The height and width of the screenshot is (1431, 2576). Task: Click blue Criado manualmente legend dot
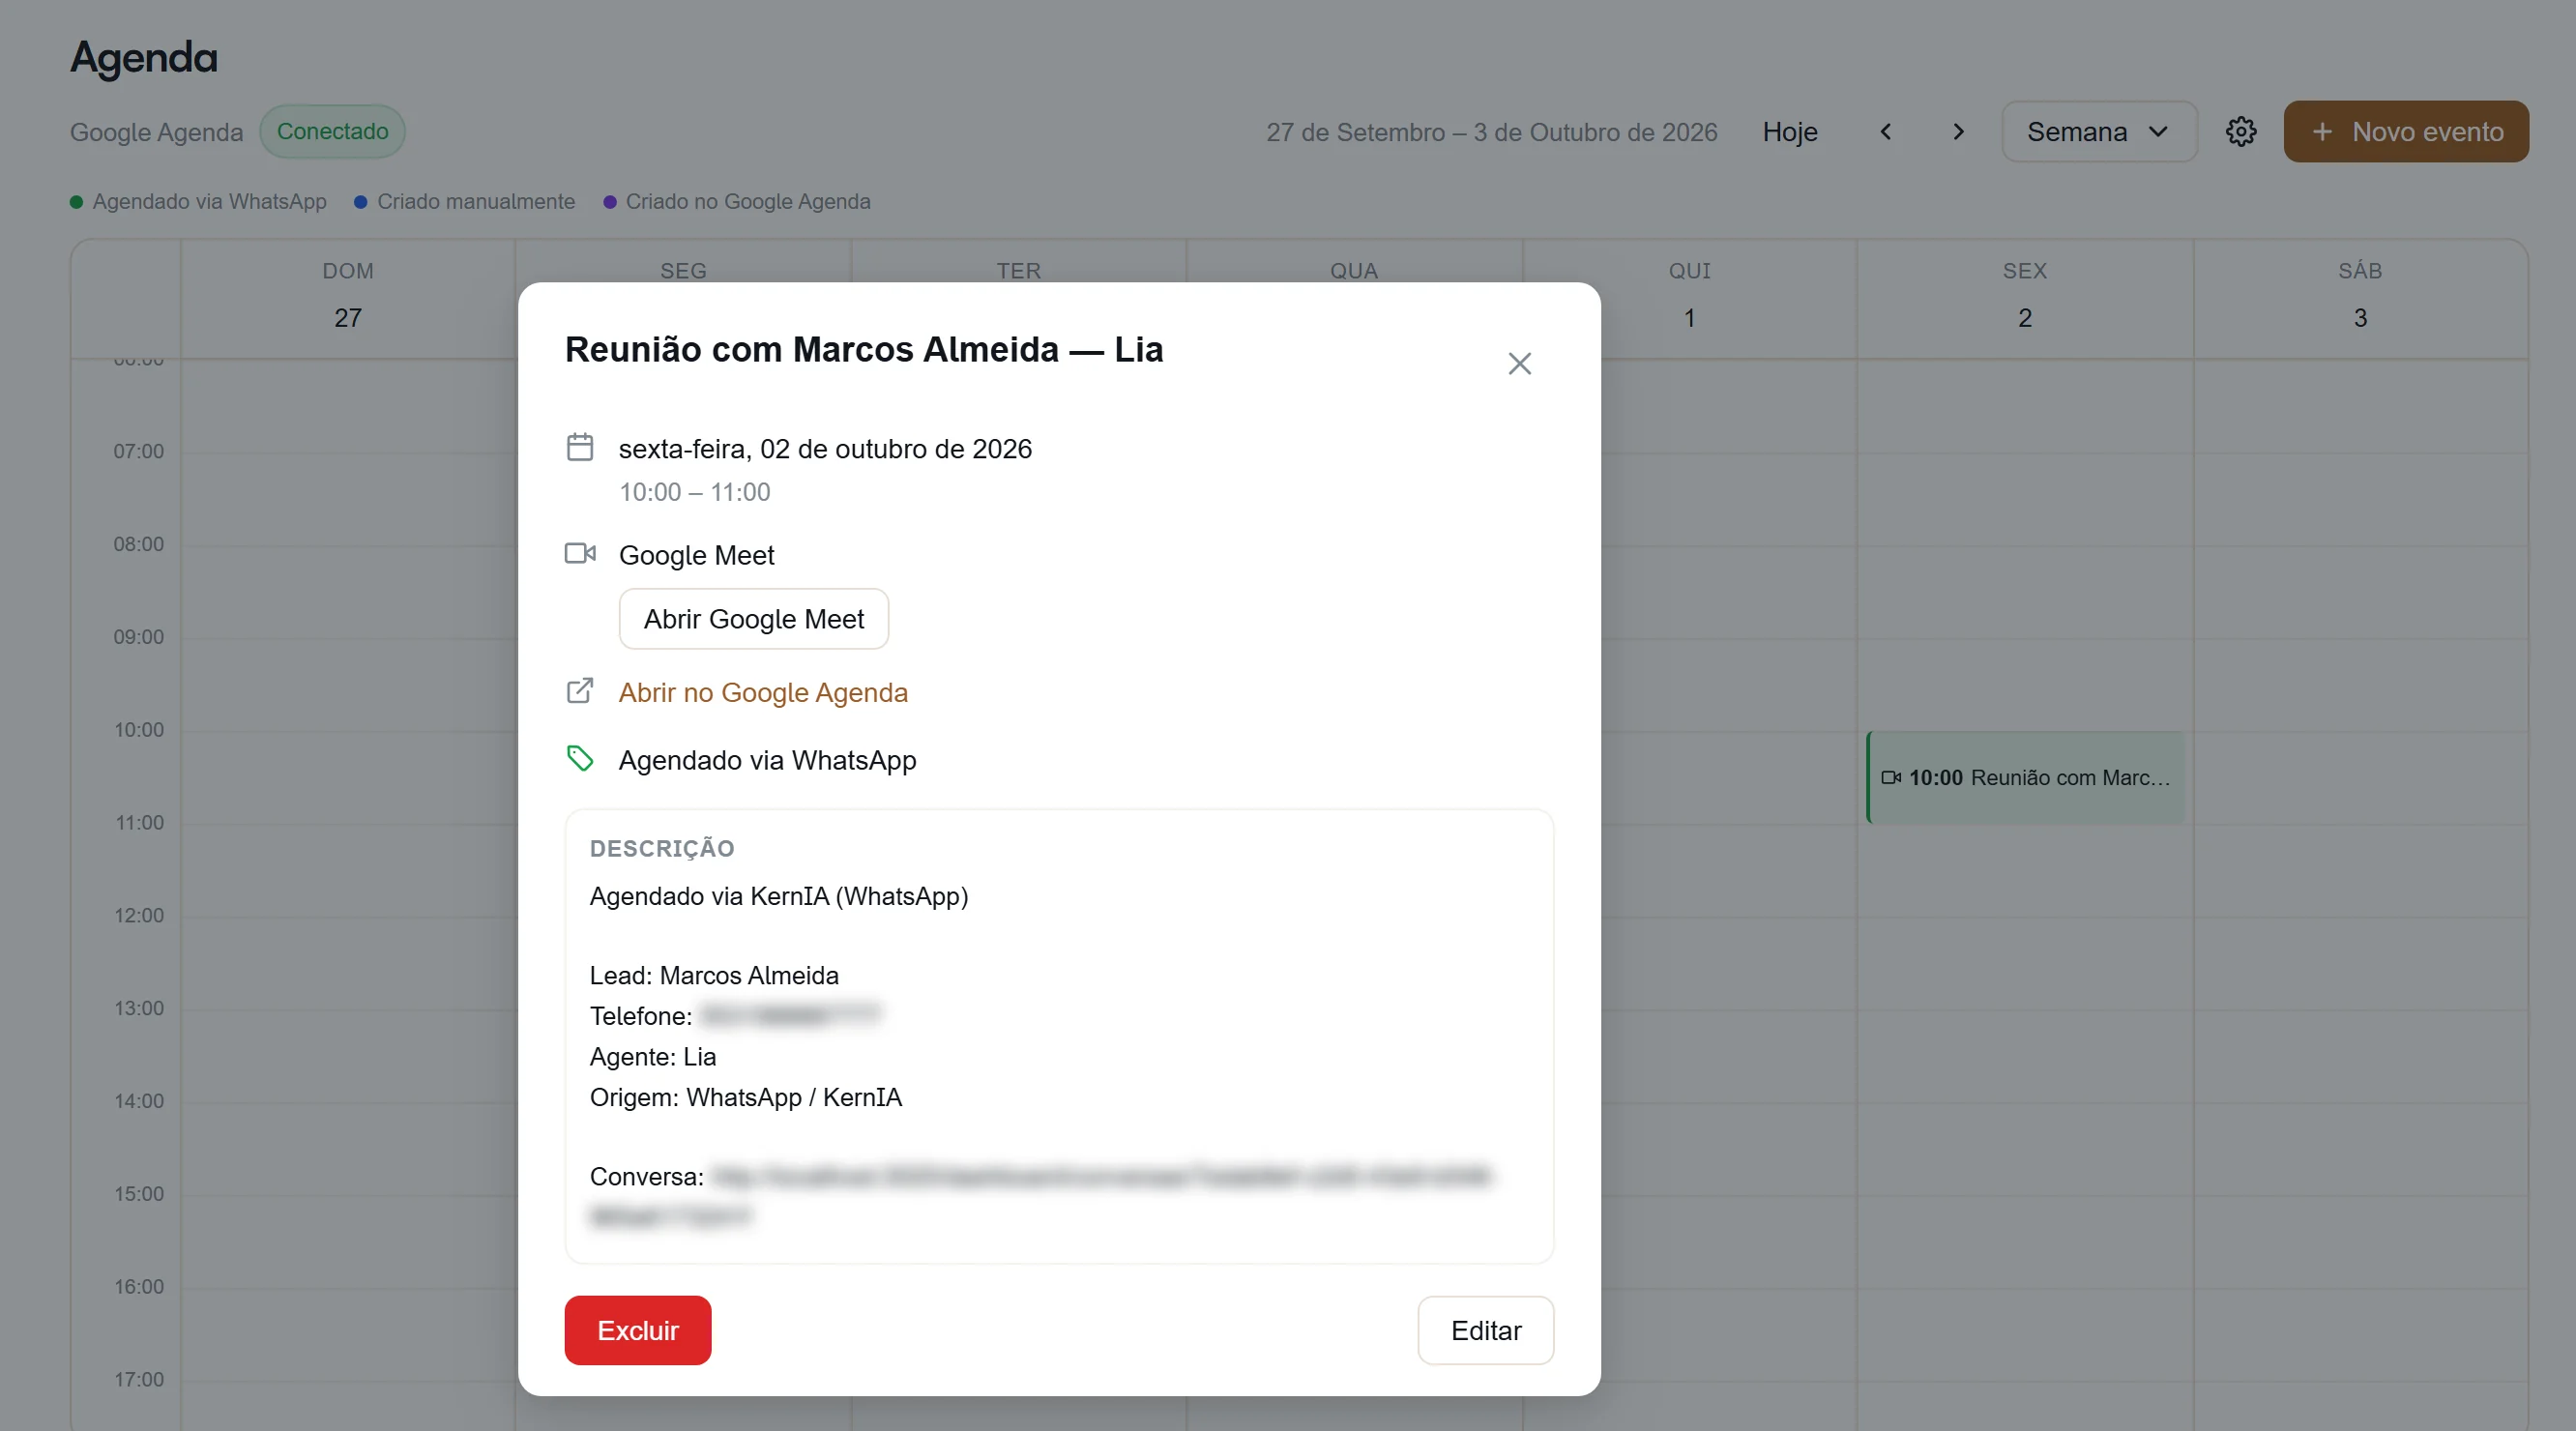pyautogui.click(x=360, y=202)
